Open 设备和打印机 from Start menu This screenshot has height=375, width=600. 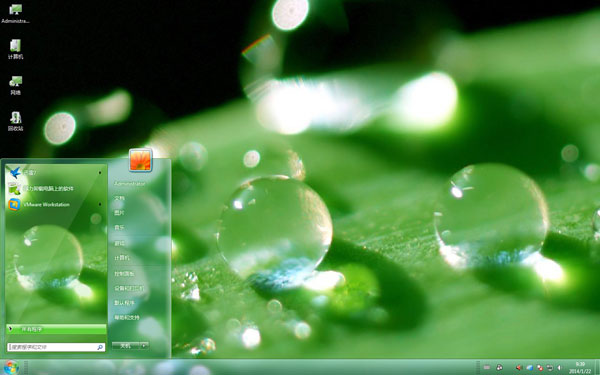pos(129,288)
